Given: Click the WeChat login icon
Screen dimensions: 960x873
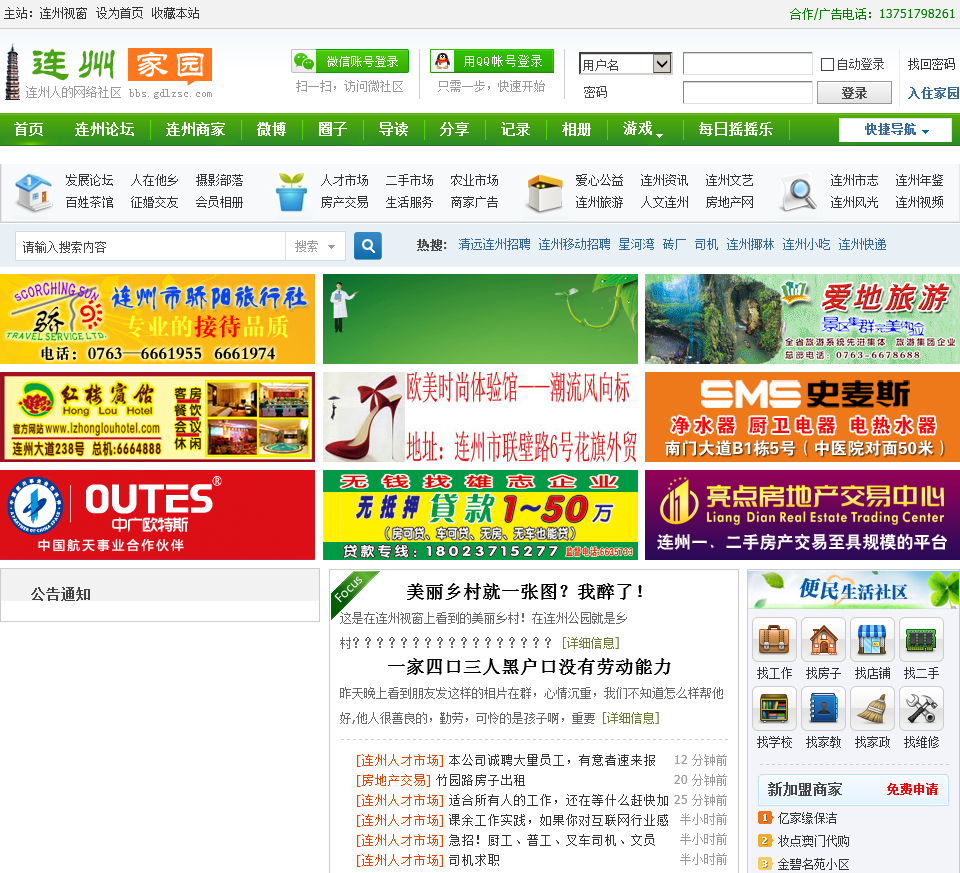Looking at the screenshot, I should 304,61.
